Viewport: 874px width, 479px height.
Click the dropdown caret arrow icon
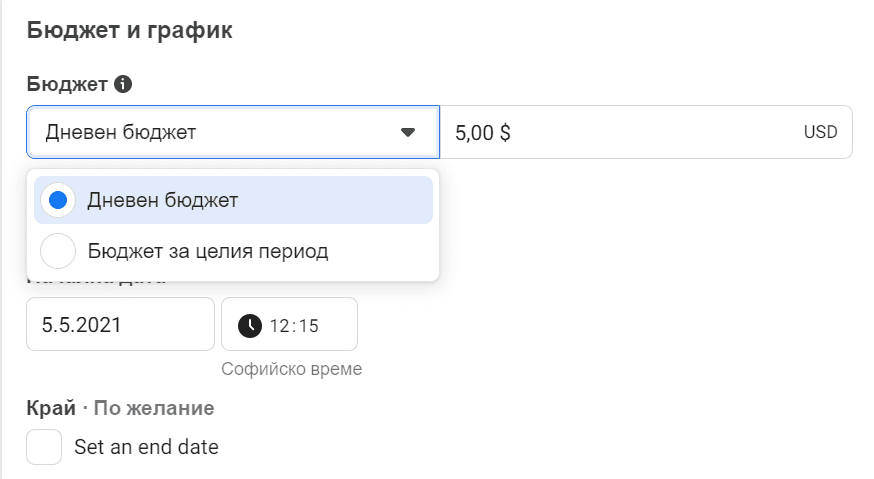(408, 132)
